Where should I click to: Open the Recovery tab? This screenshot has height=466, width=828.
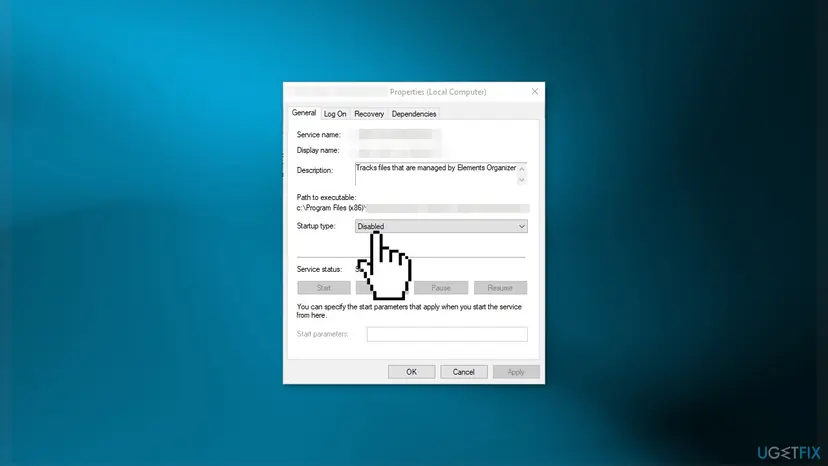click(x=369, y=114)
